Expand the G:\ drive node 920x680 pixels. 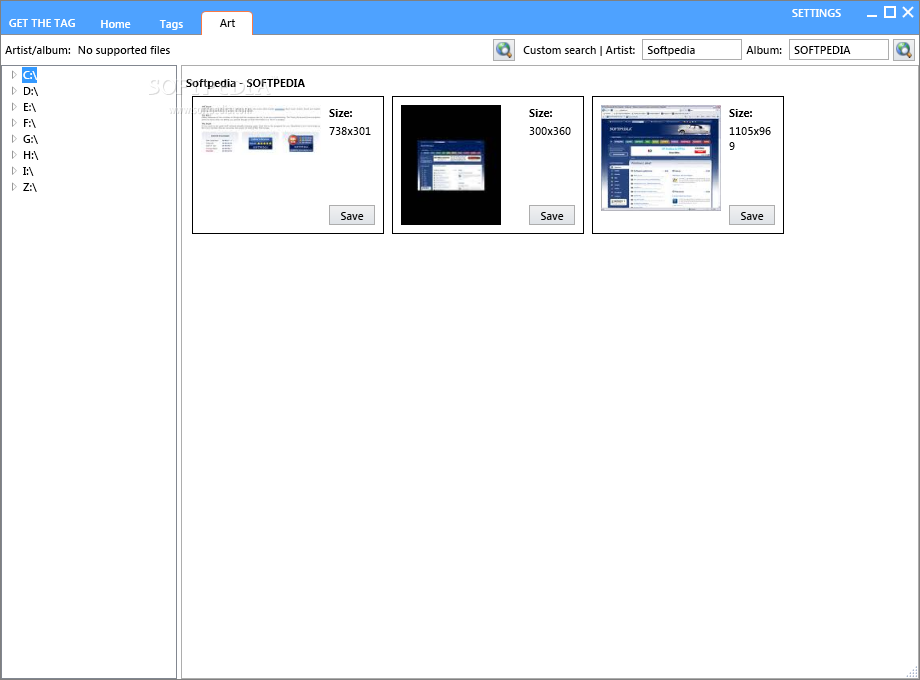(x=14, y=139)
